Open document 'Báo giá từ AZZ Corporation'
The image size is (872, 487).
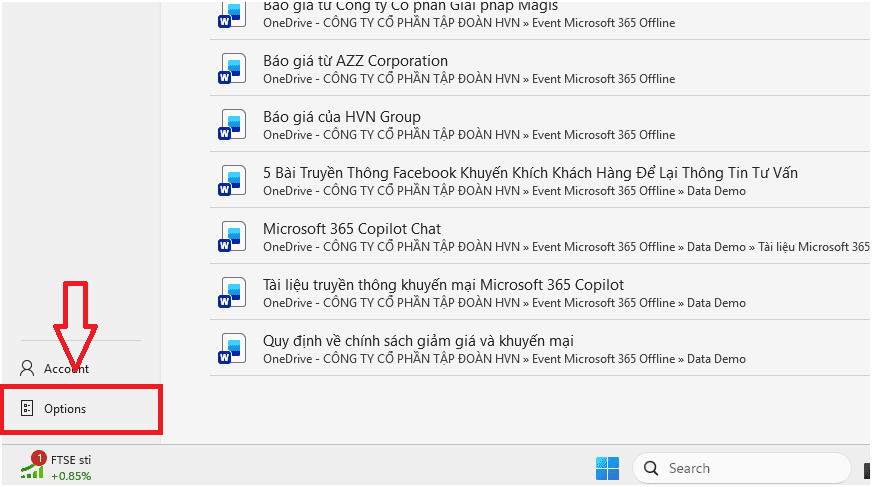click(x=355, y=61)
